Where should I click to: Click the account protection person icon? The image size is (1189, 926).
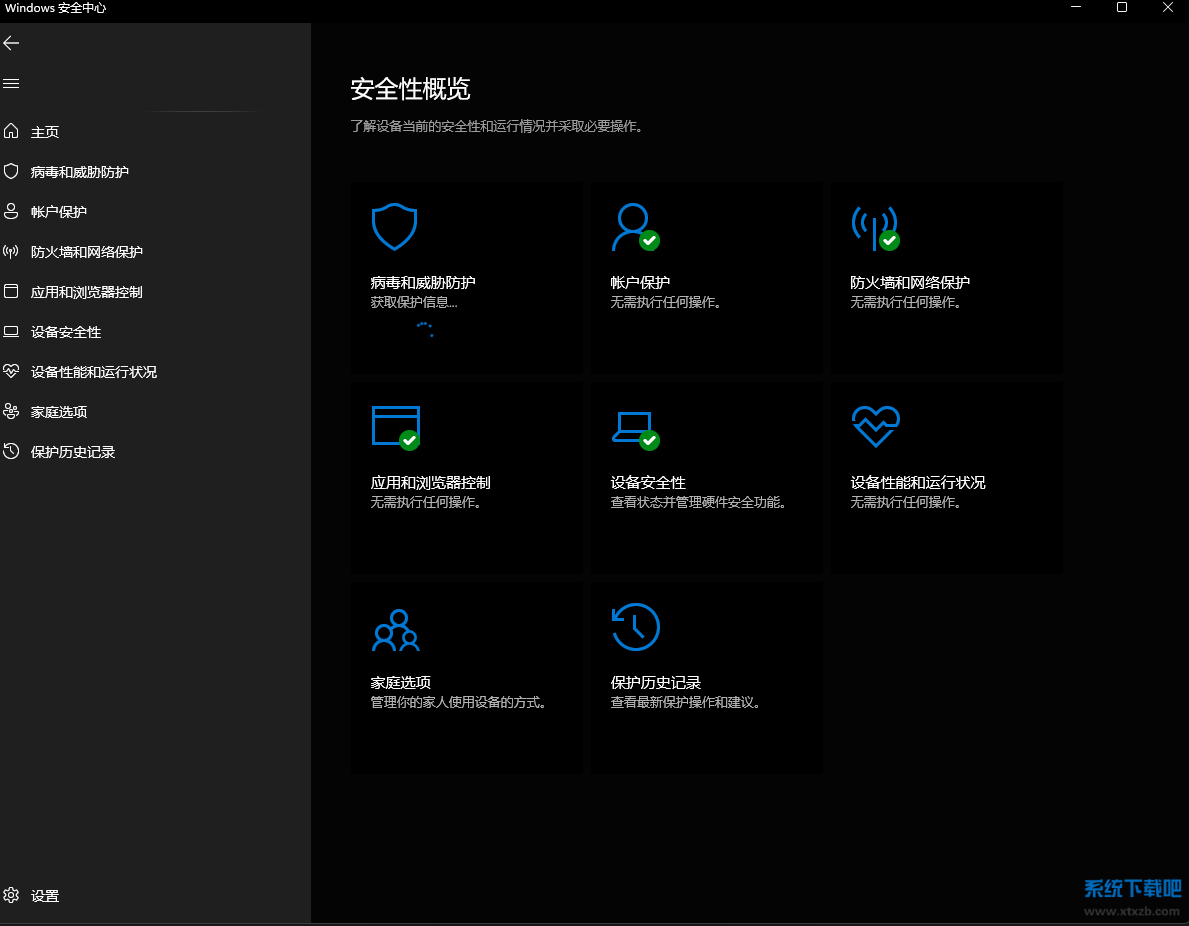coord(634,226)
